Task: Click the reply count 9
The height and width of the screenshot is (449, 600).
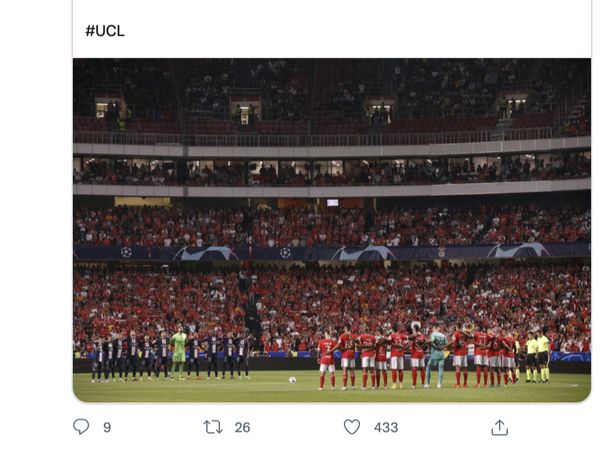Action: pos(107,427)
